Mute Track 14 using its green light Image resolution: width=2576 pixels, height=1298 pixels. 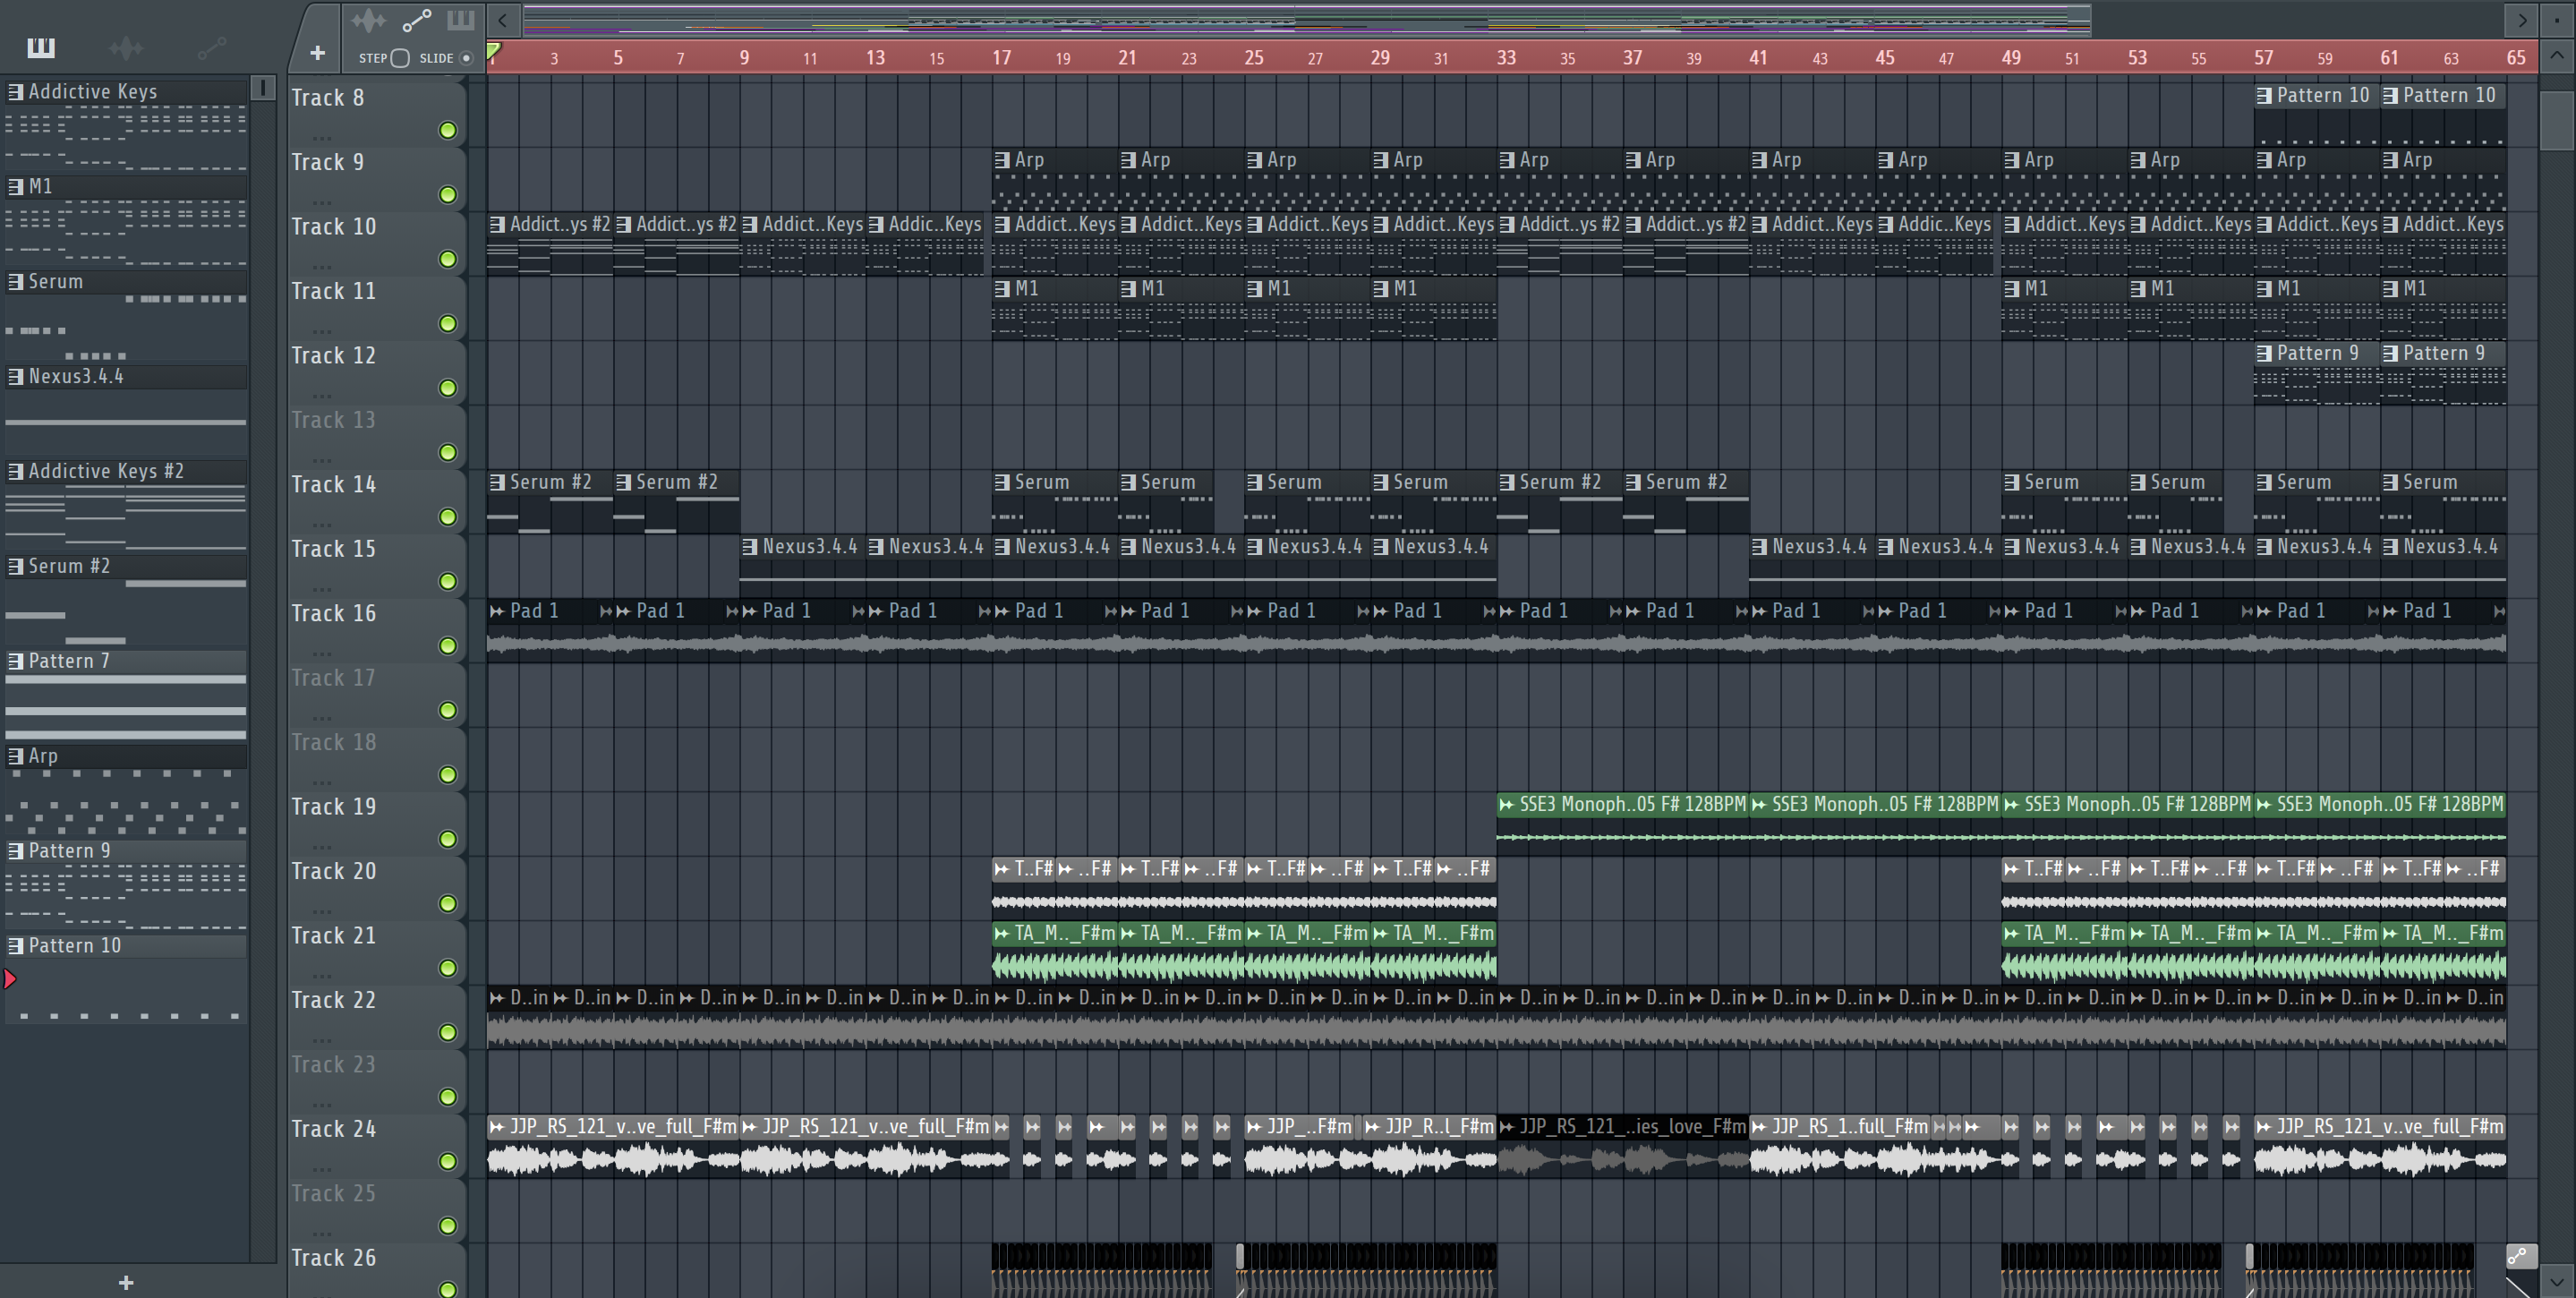click(448, 516)
